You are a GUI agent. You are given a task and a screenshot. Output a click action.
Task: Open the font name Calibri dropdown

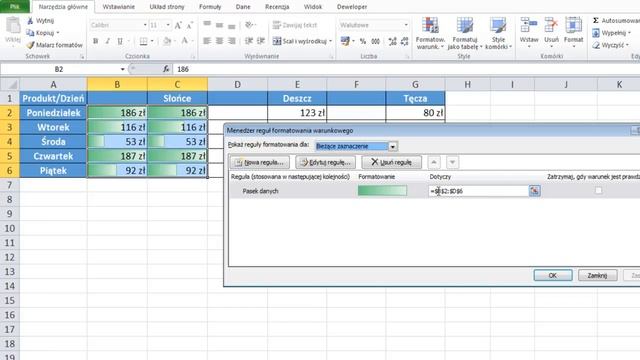[x=145, y=25]
